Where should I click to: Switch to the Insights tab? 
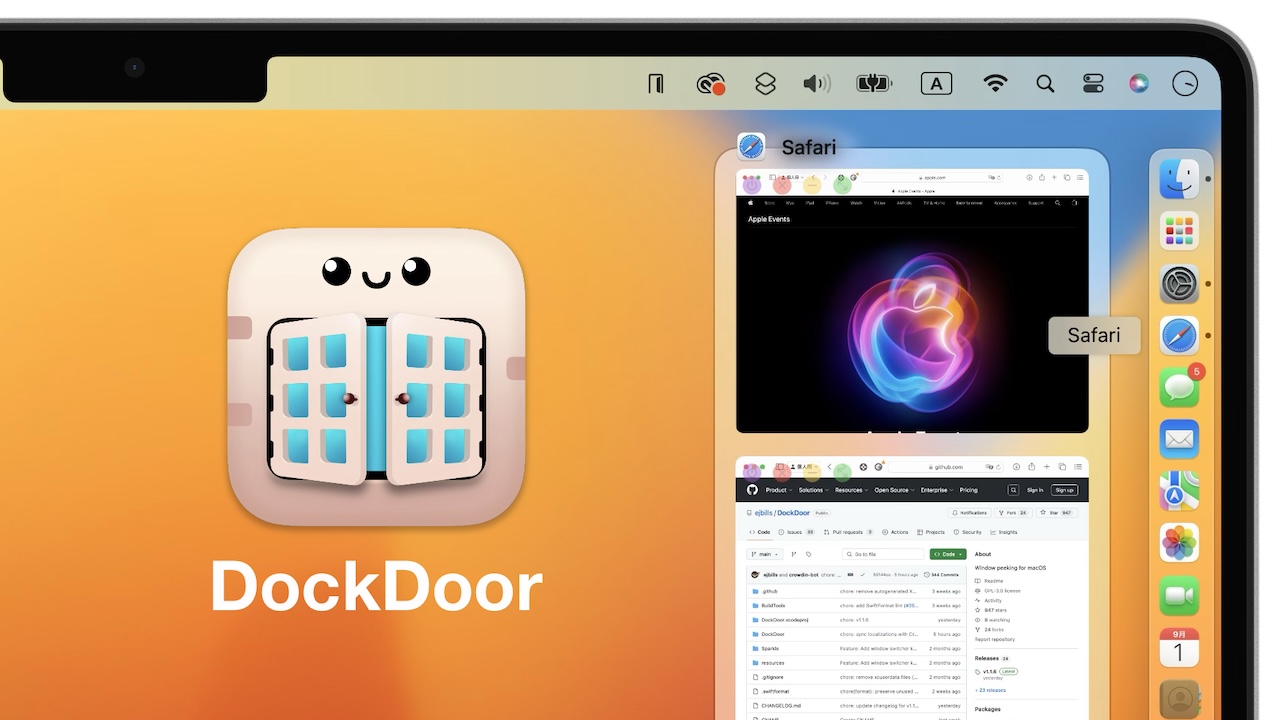1003,532
